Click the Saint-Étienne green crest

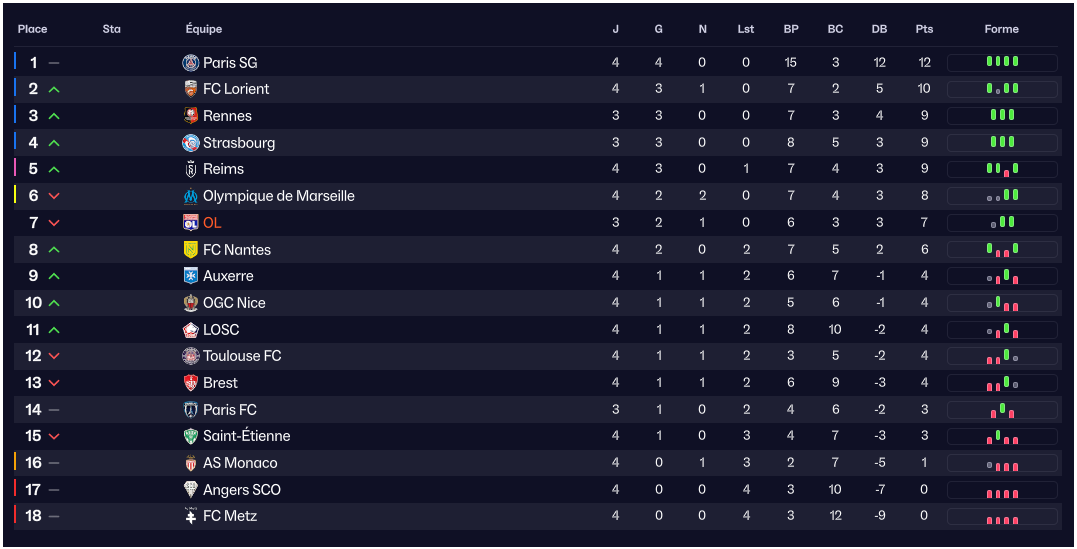click(191, 436)
